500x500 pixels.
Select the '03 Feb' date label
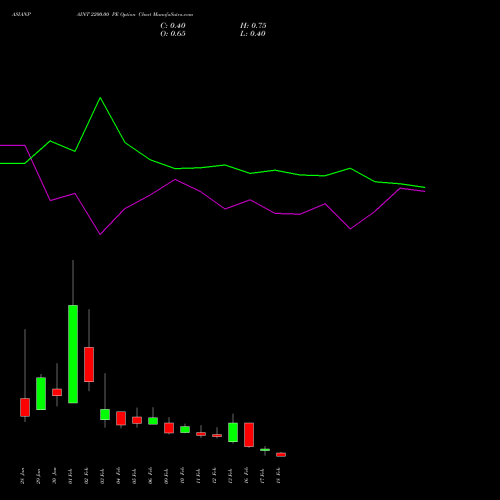pyautogui.click(x=103, y=476)
